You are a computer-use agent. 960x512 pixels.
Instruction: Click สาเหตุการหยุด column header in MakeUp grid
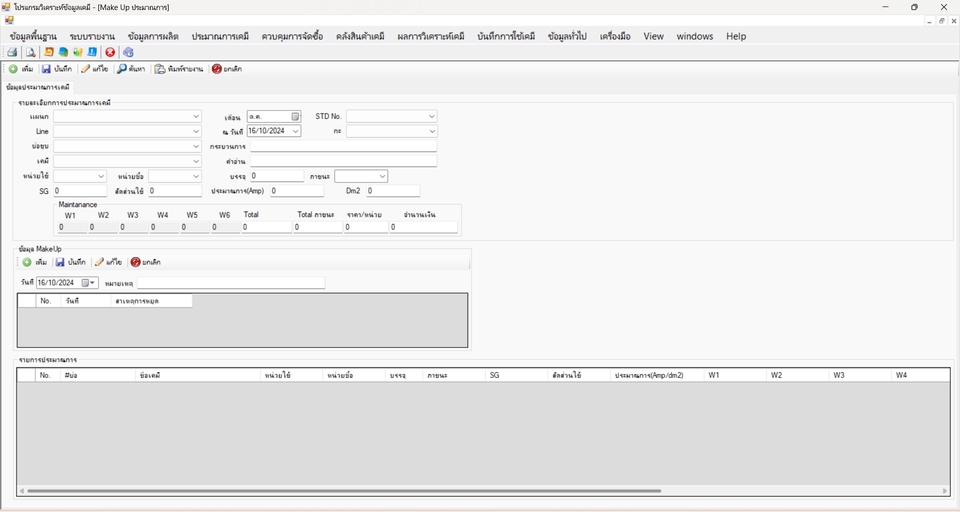[x=152, y=301]
